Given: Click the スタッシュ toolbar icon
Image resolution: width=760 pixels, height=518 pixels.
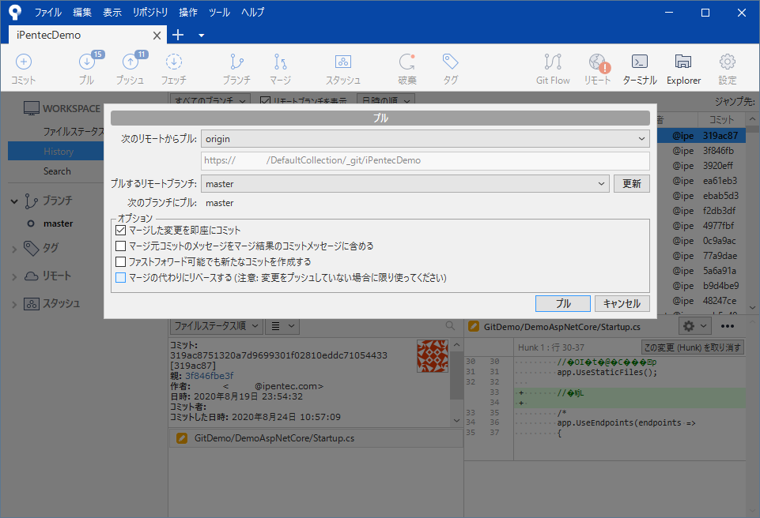Looking at the screenshot, I should [343, 69].
